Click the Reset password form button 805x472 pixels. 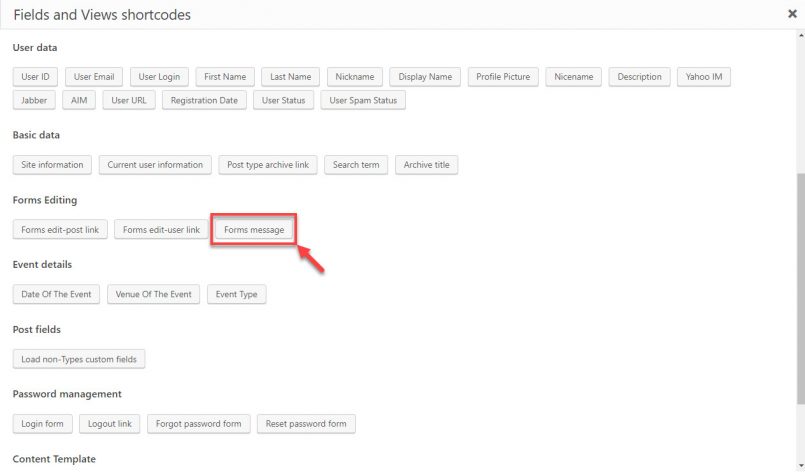point(306,424)
